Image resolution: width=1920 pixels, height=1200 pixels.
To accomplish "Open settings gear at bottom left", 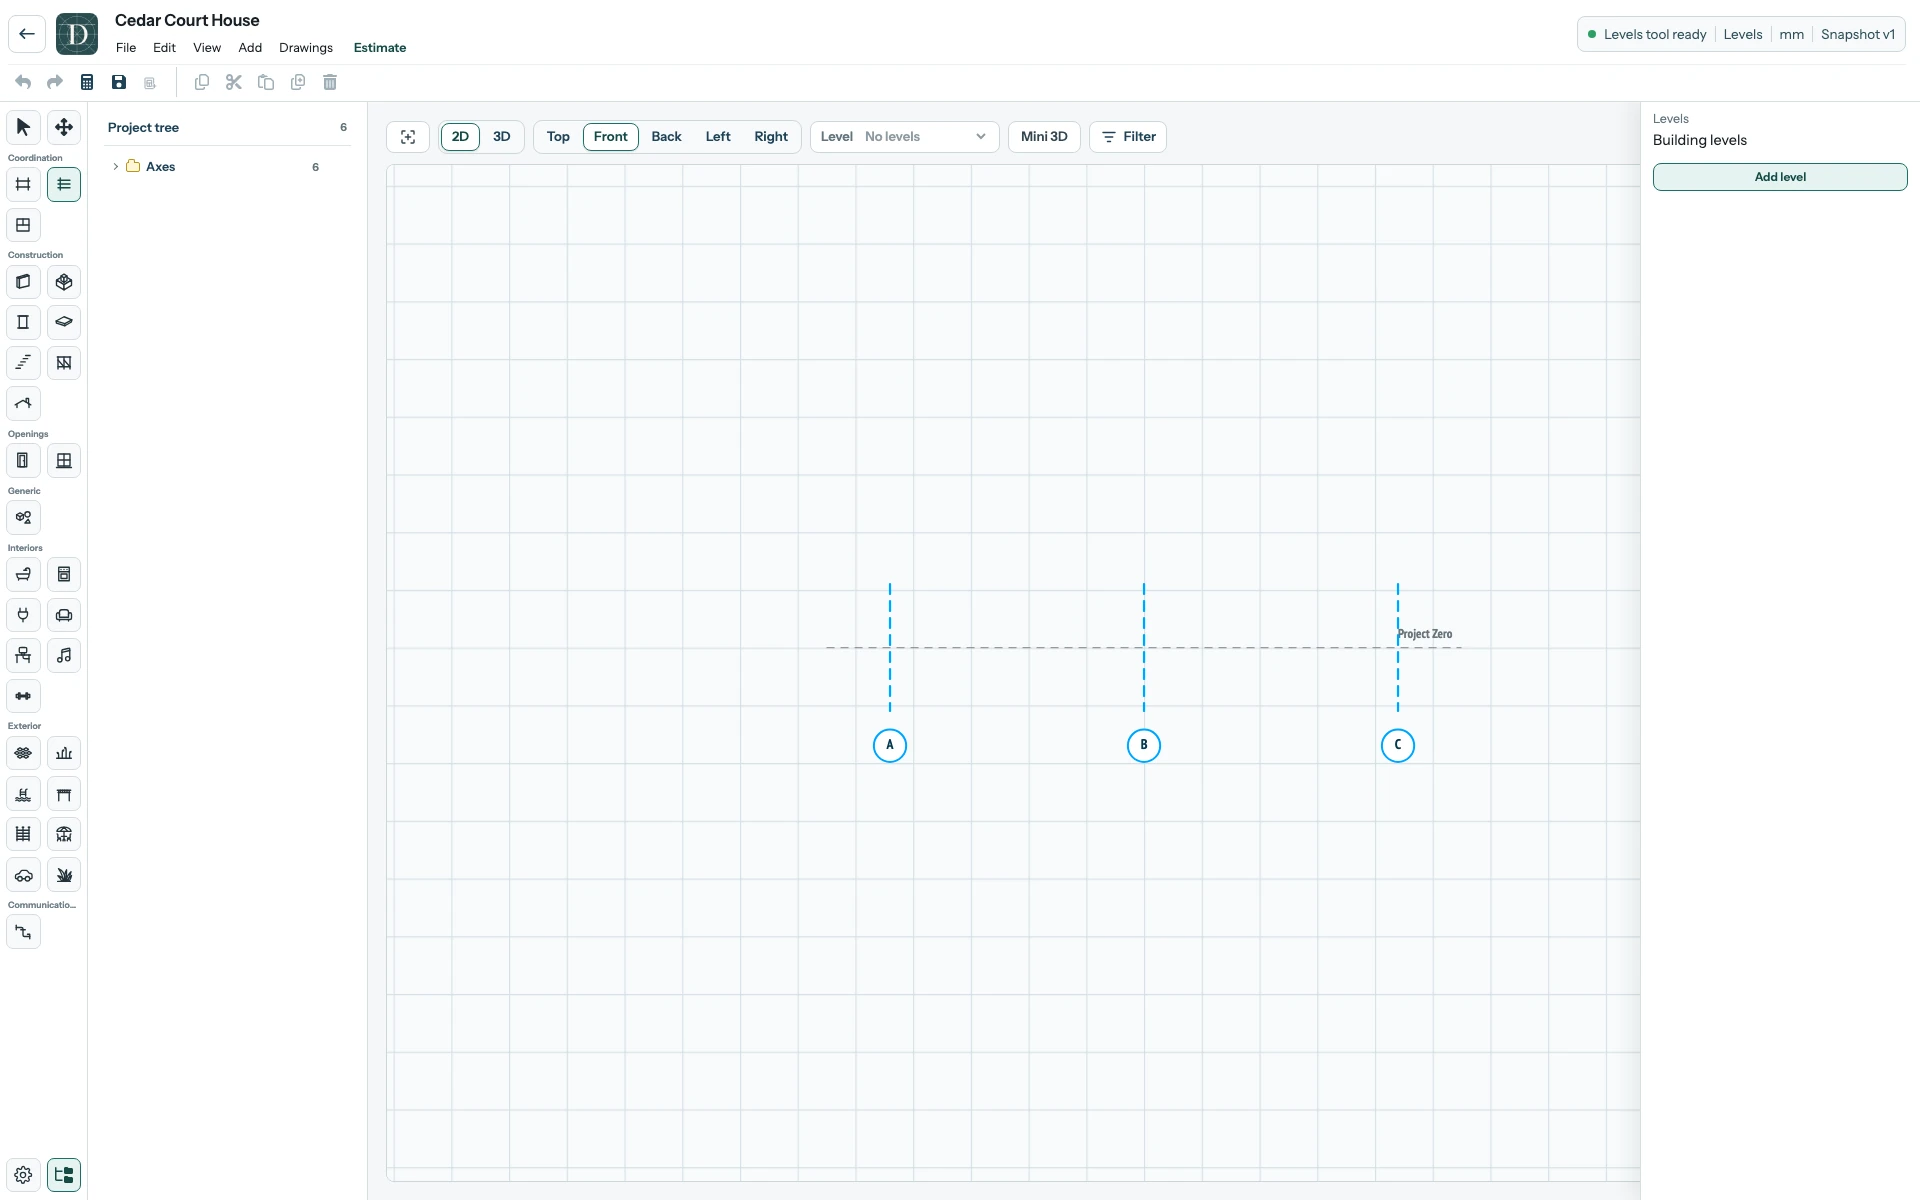I will click(x=23, y=1175).
